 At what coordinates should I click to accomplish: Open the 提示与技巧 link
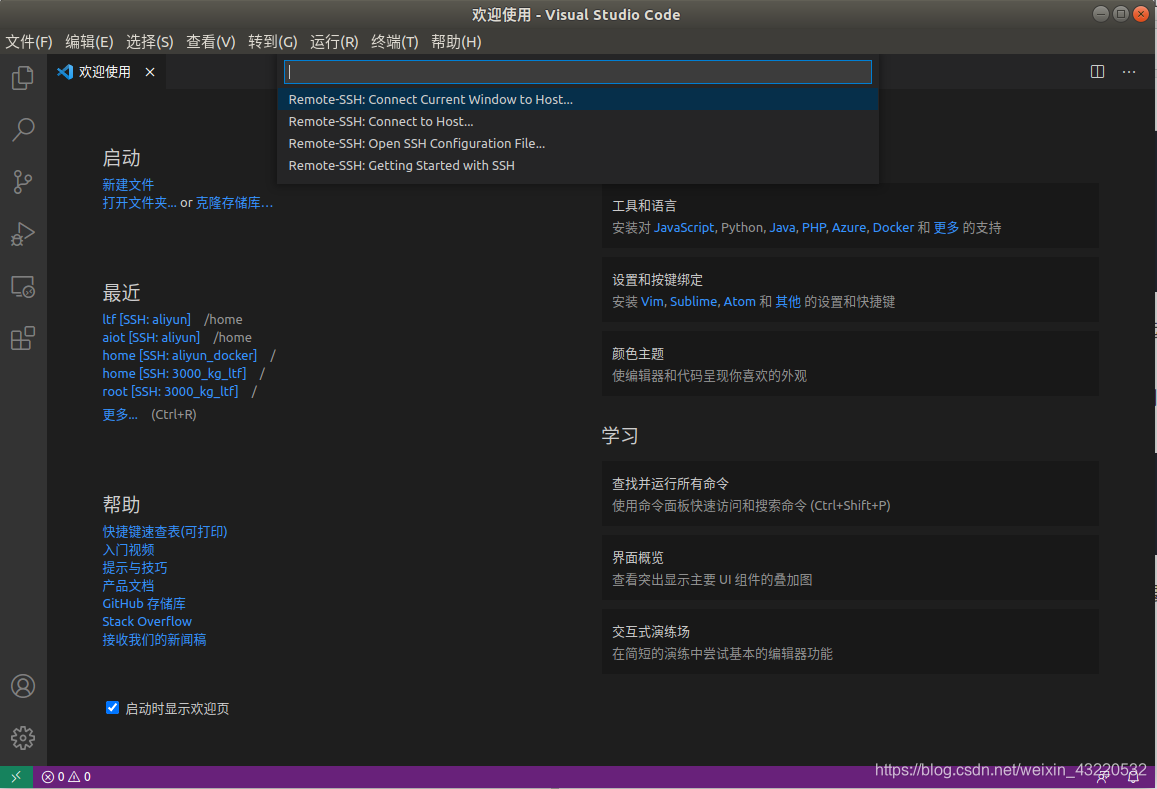tap(134, 568)
